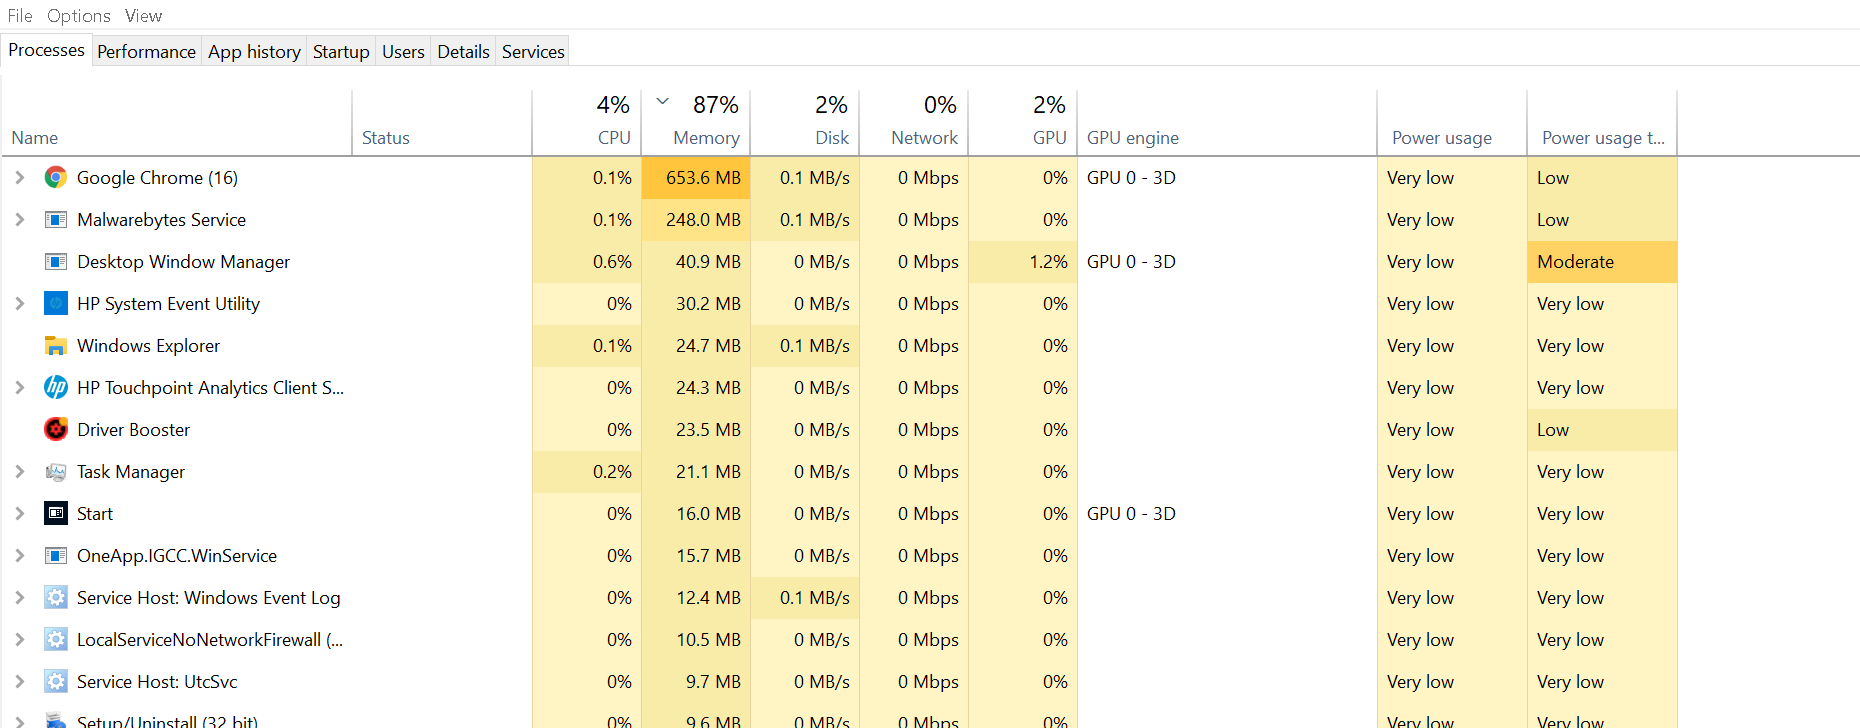Sort by Power usage column
This screenshot has height=728, width=1860.
(1452, 123)
